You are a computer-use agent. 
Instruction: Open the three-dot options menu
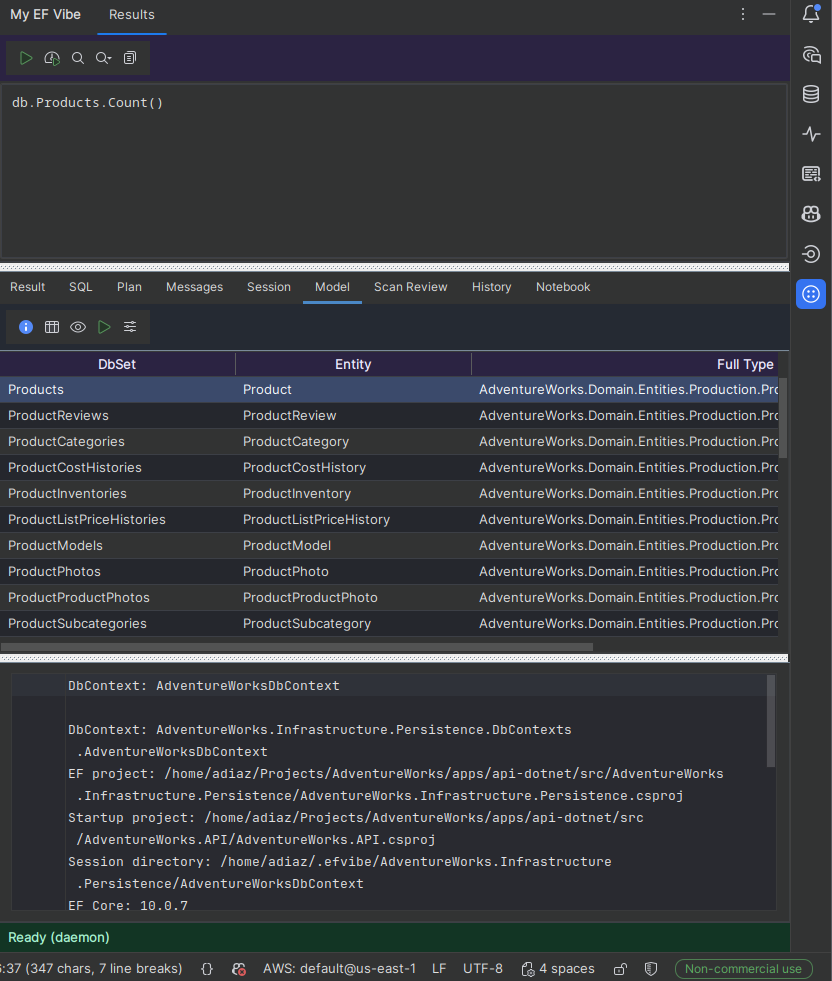coord(743,14)
